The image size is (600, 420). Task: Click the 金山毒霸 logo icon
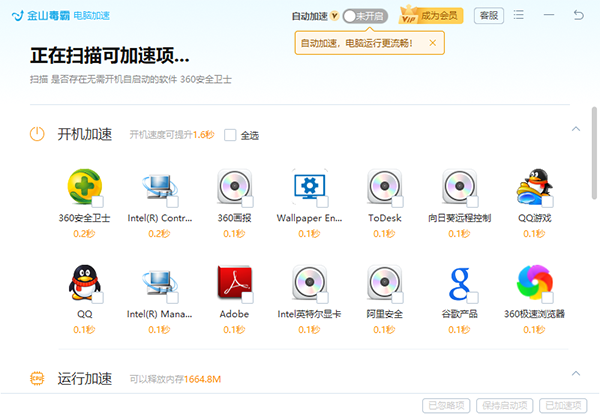point(18,16)
